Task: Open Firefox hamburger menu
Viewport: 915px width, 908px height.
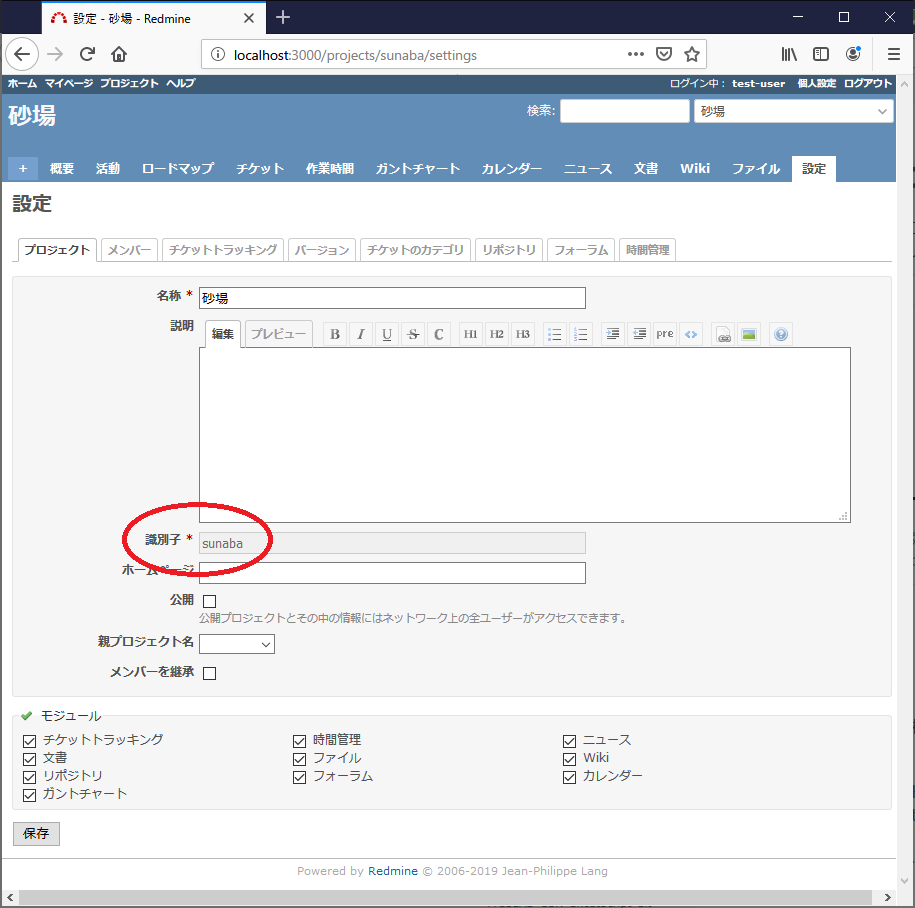Action: (893, 54)
